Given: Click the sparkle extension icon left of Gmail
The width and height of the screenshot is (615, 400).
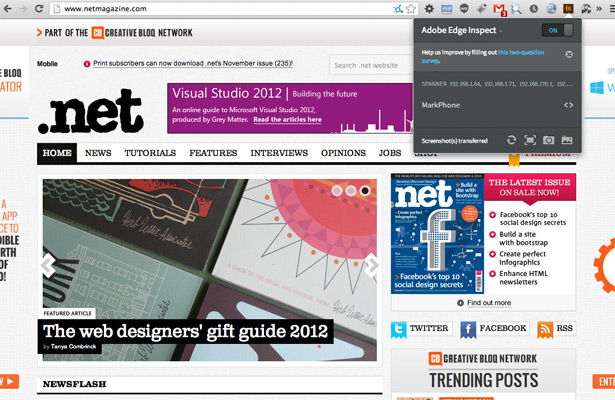Looking at the screenshot, I should tap(481, 8).
